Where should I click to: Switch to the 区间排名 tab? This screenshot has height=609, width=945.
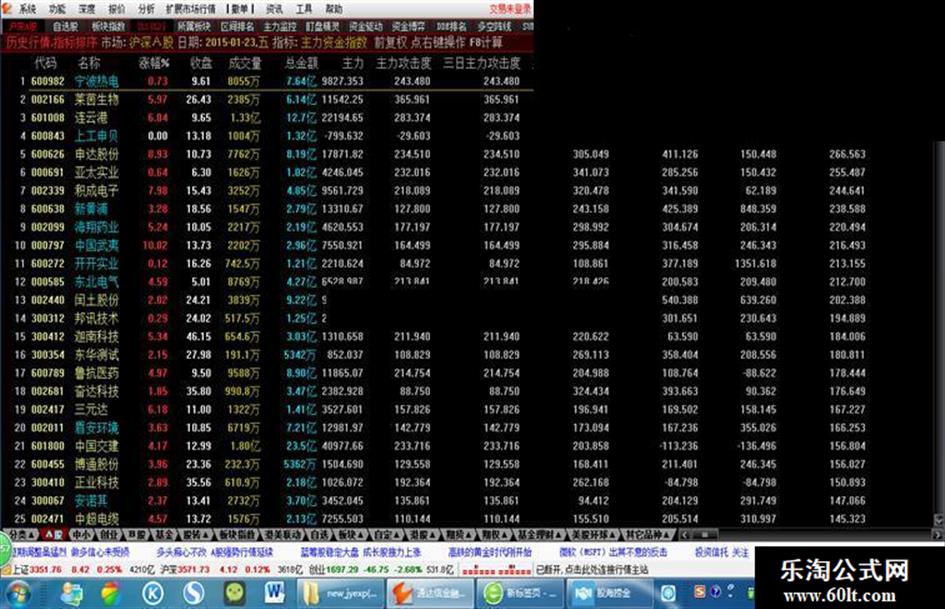237,27
